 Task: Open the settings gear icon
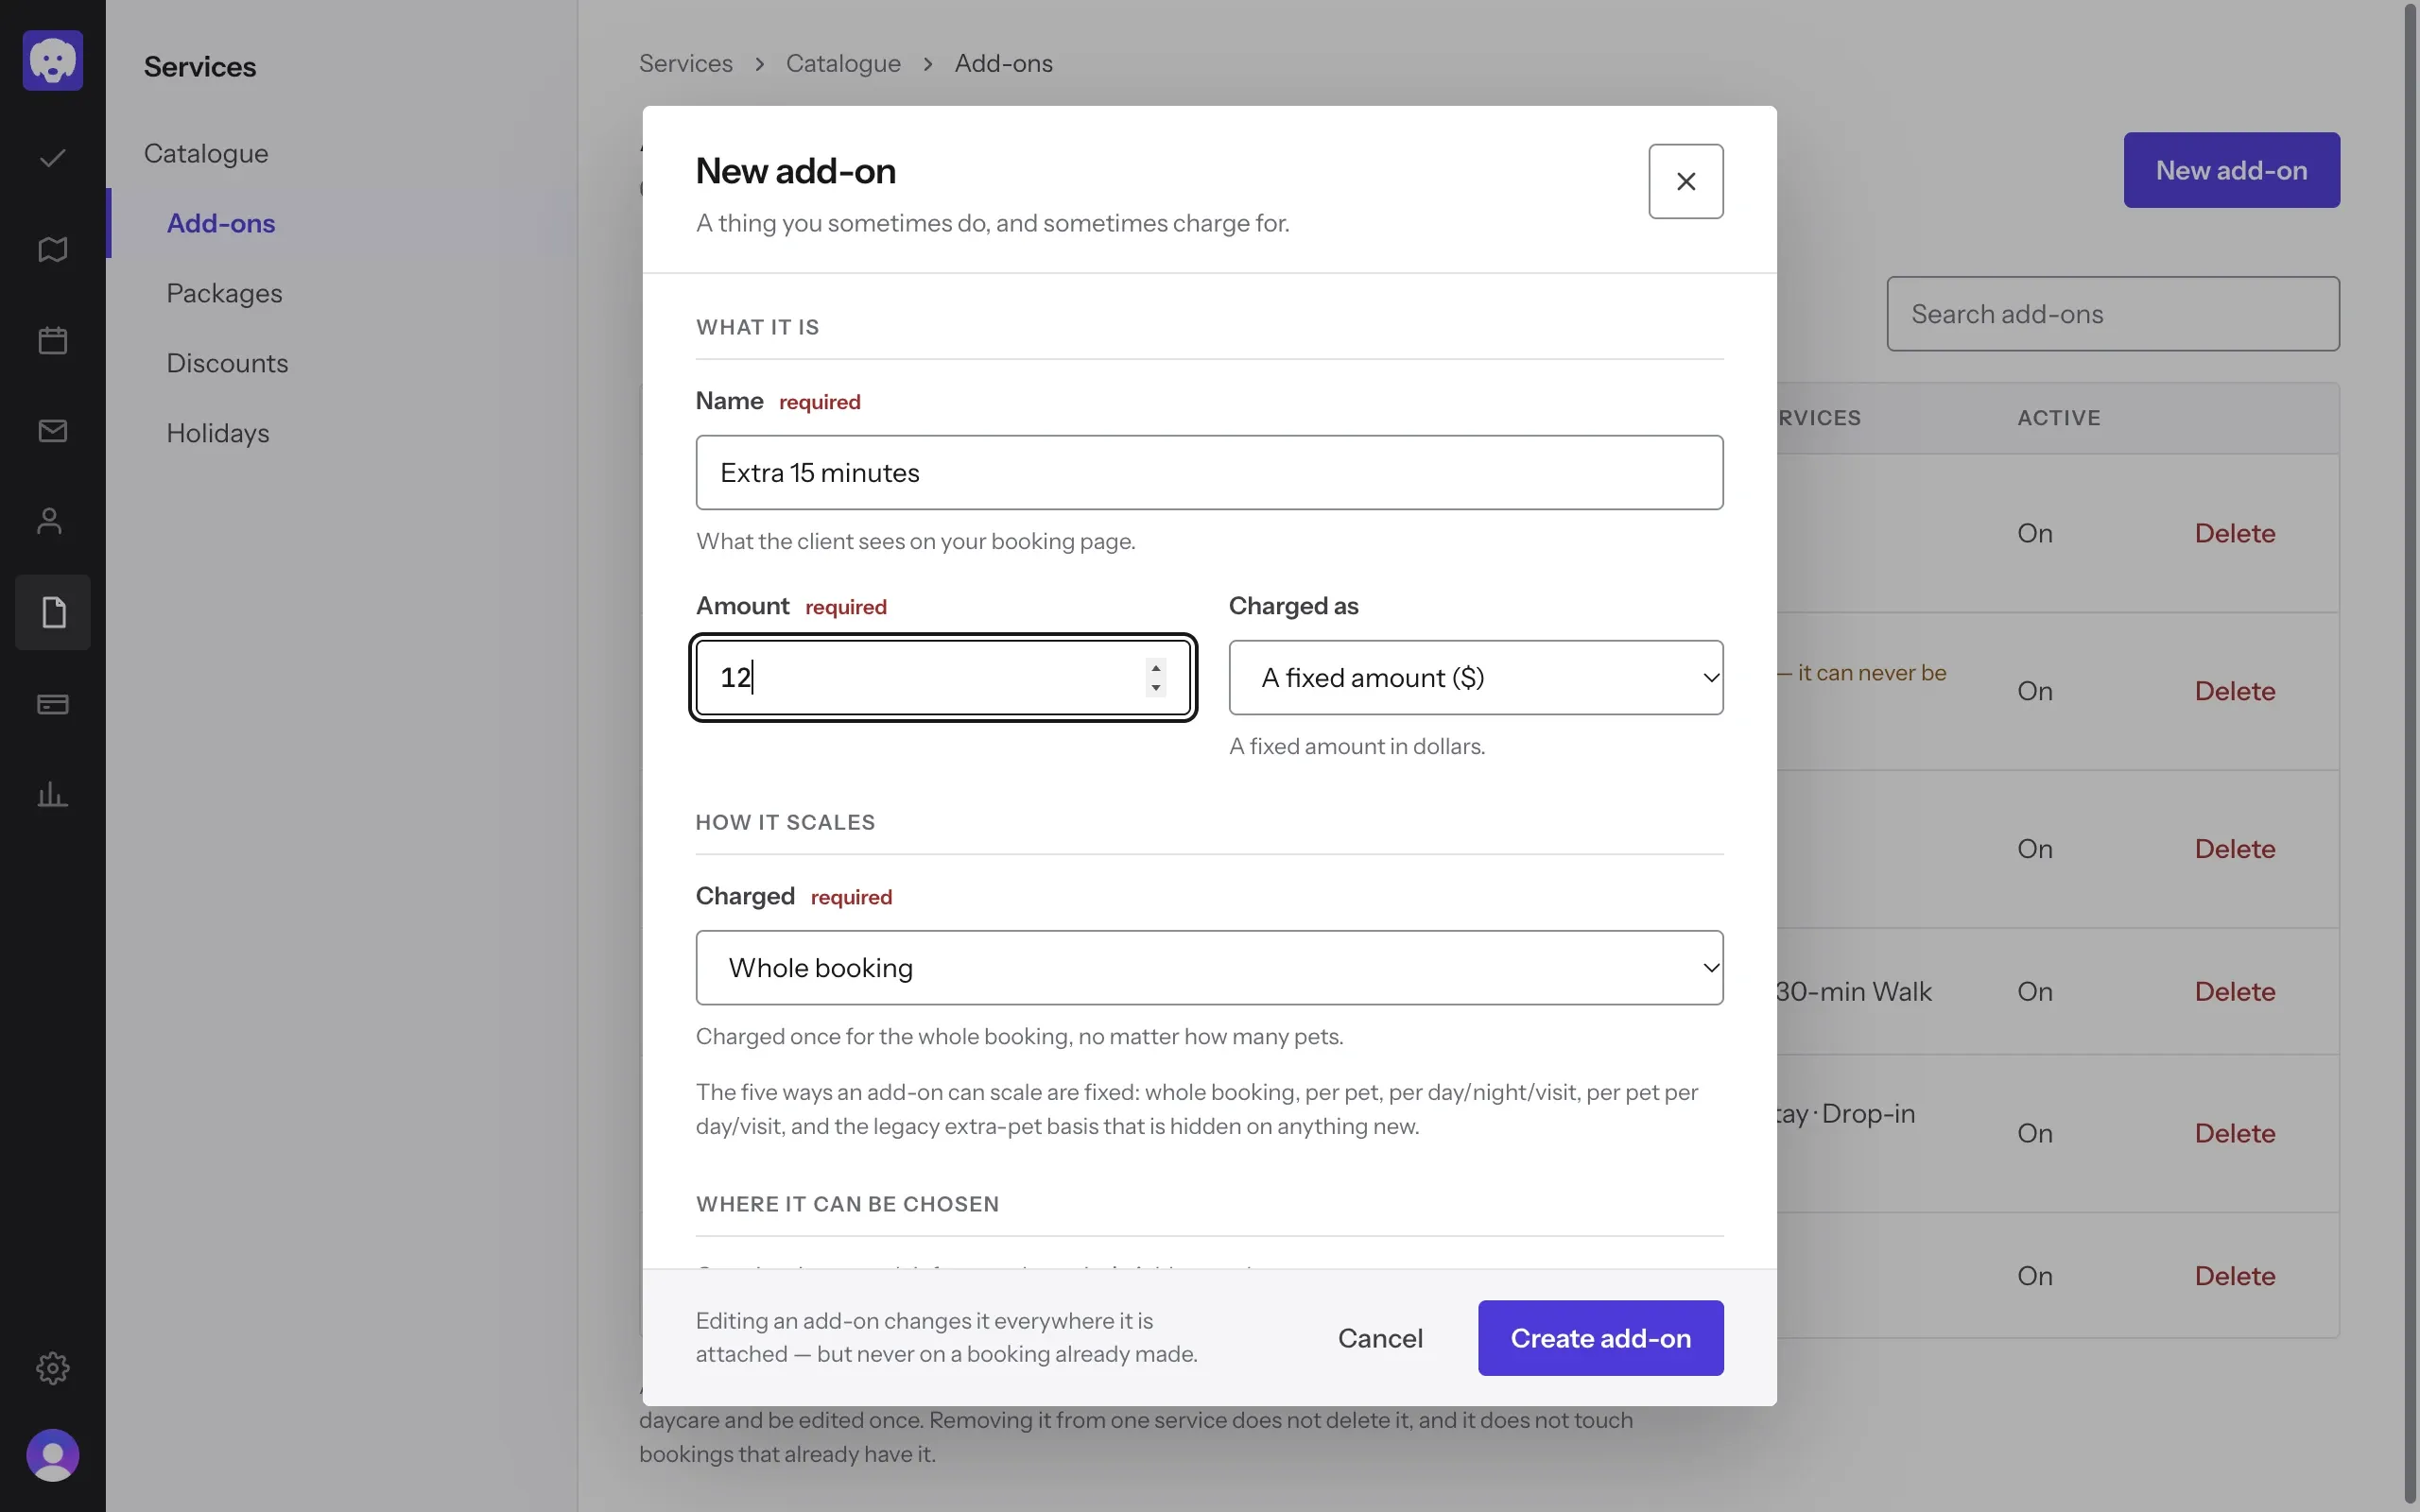coord(53,1367)
